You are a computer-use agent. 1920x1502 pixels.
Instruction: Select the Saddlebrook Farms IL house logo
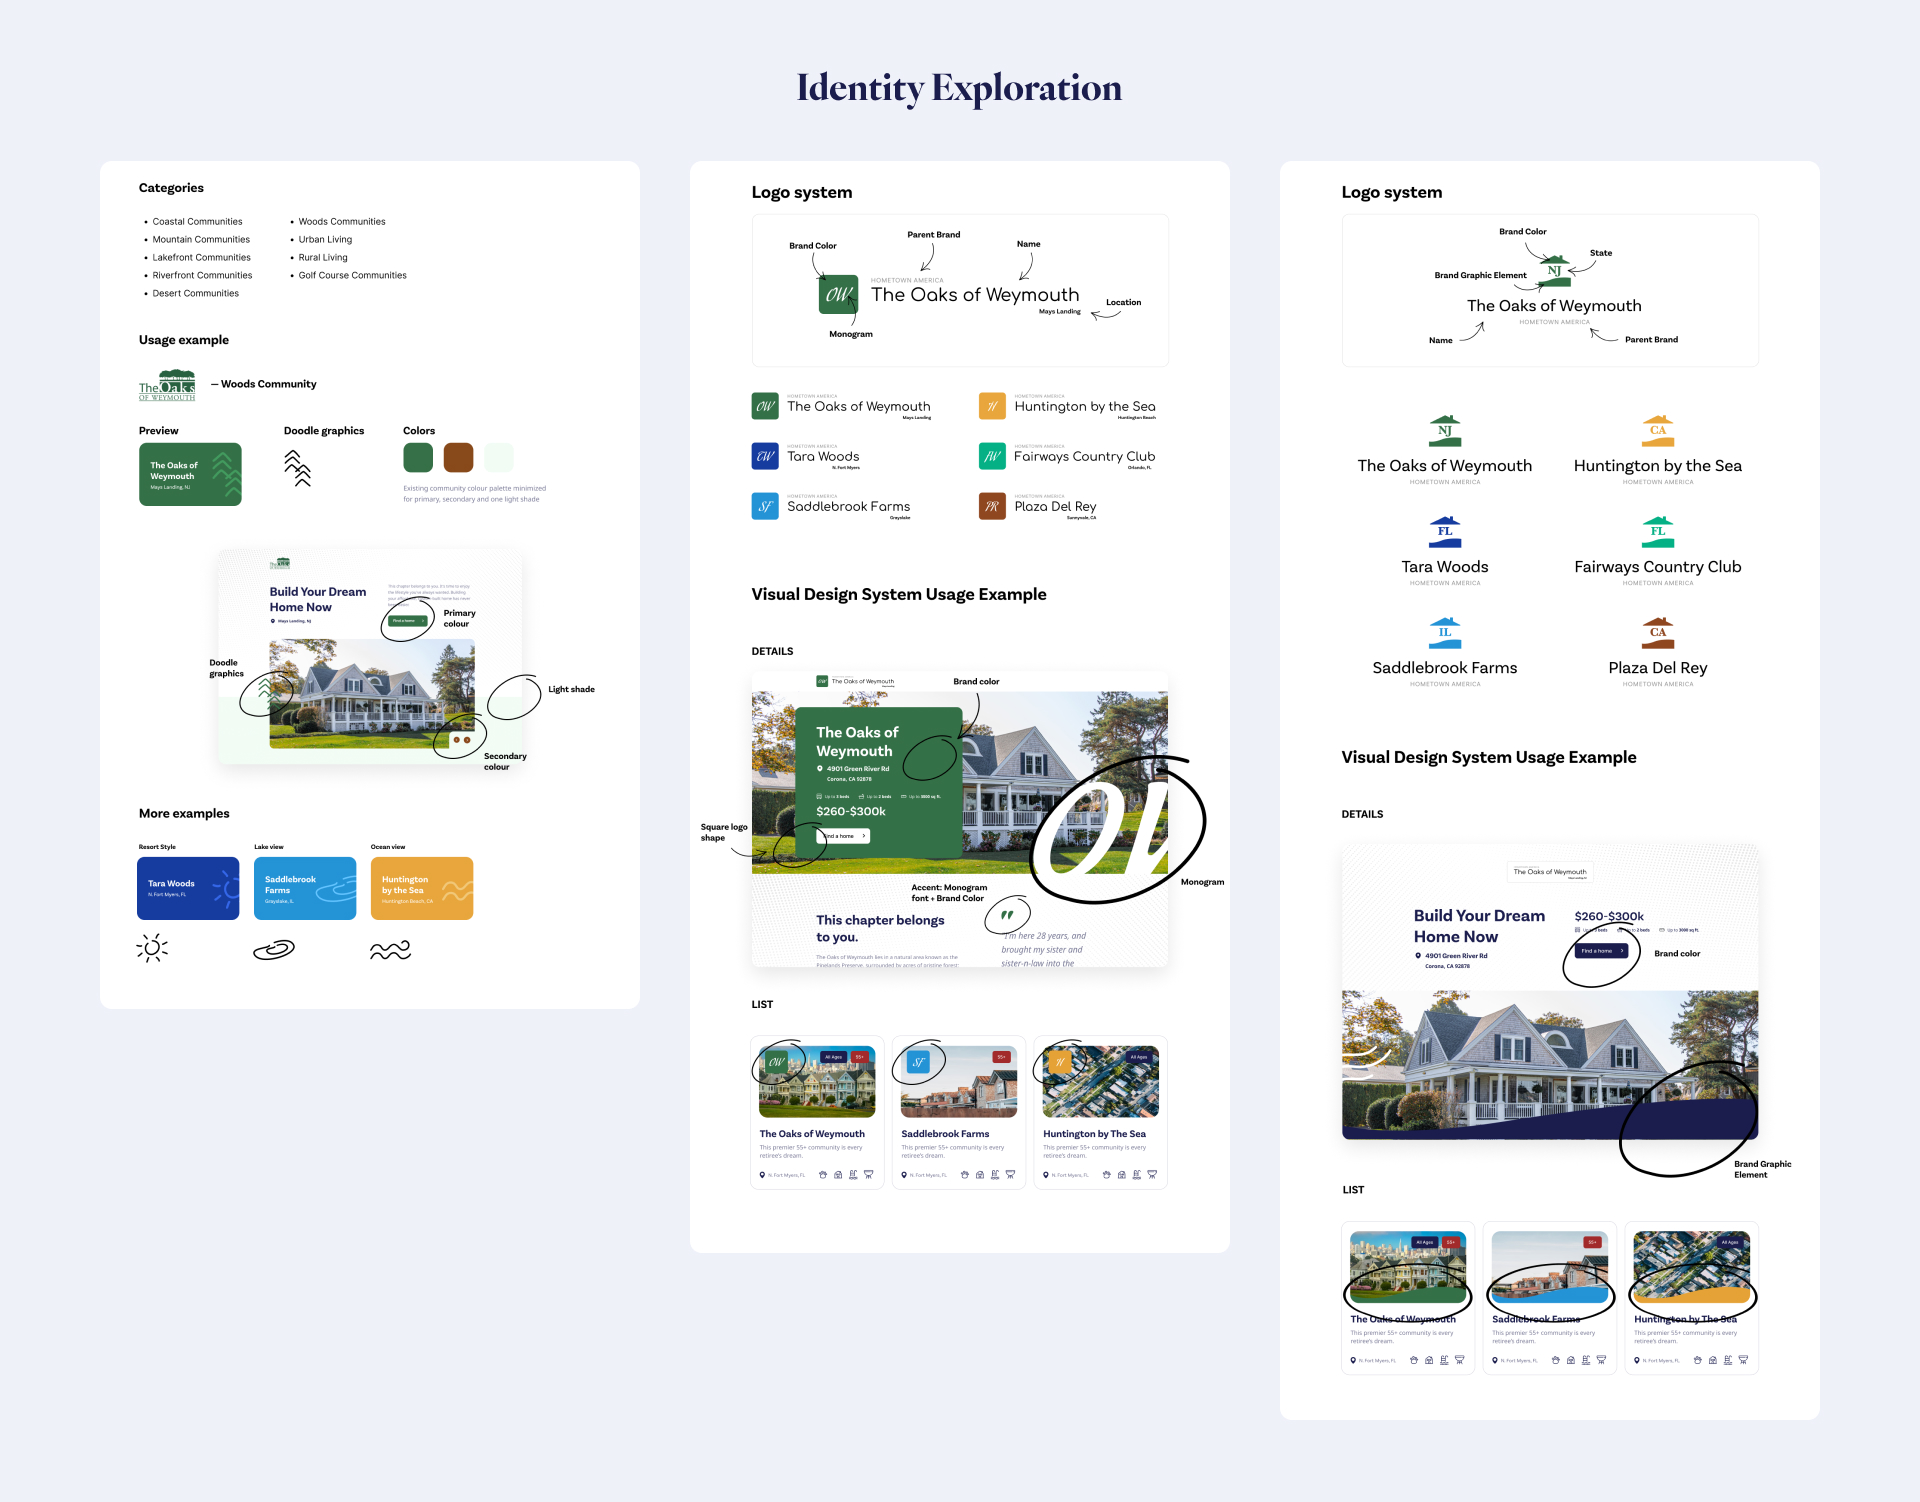tap(1444, 633)
